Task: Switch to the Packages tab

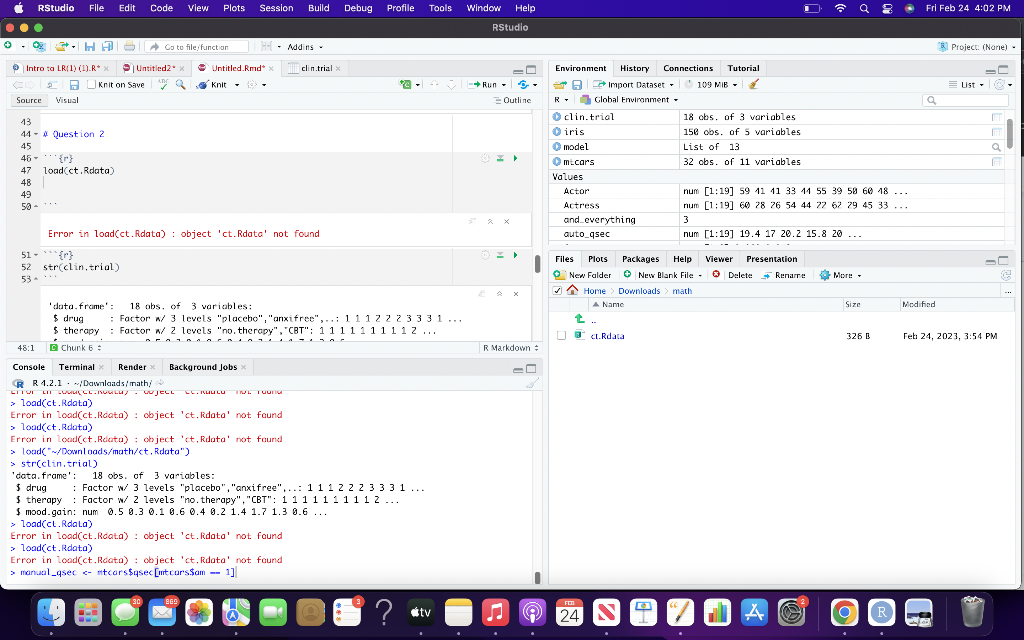Action: pyautogui.click(x=640, y=259)
